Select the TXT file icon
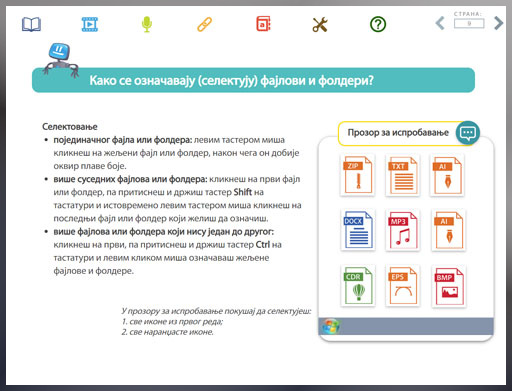The image size is (512, 391). tap(402, 175)
